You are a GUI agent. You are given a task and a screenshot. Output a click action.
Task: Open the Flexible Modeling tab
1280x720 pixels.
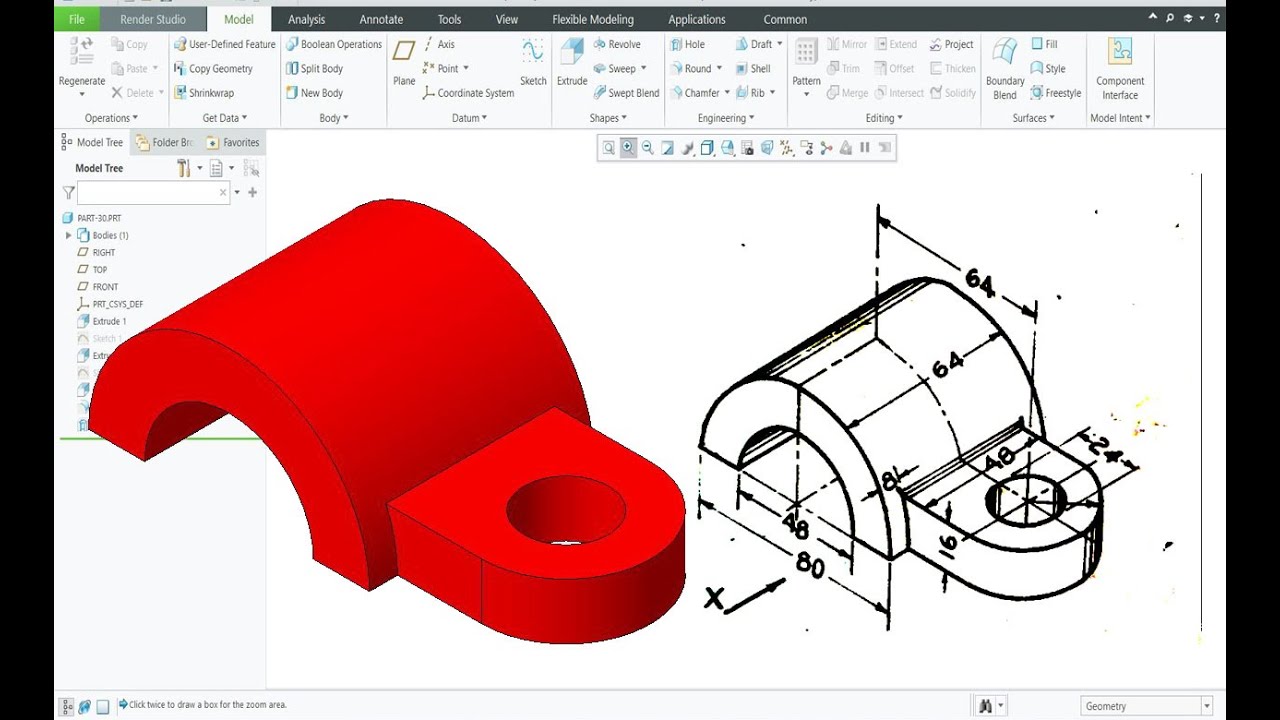593,19
